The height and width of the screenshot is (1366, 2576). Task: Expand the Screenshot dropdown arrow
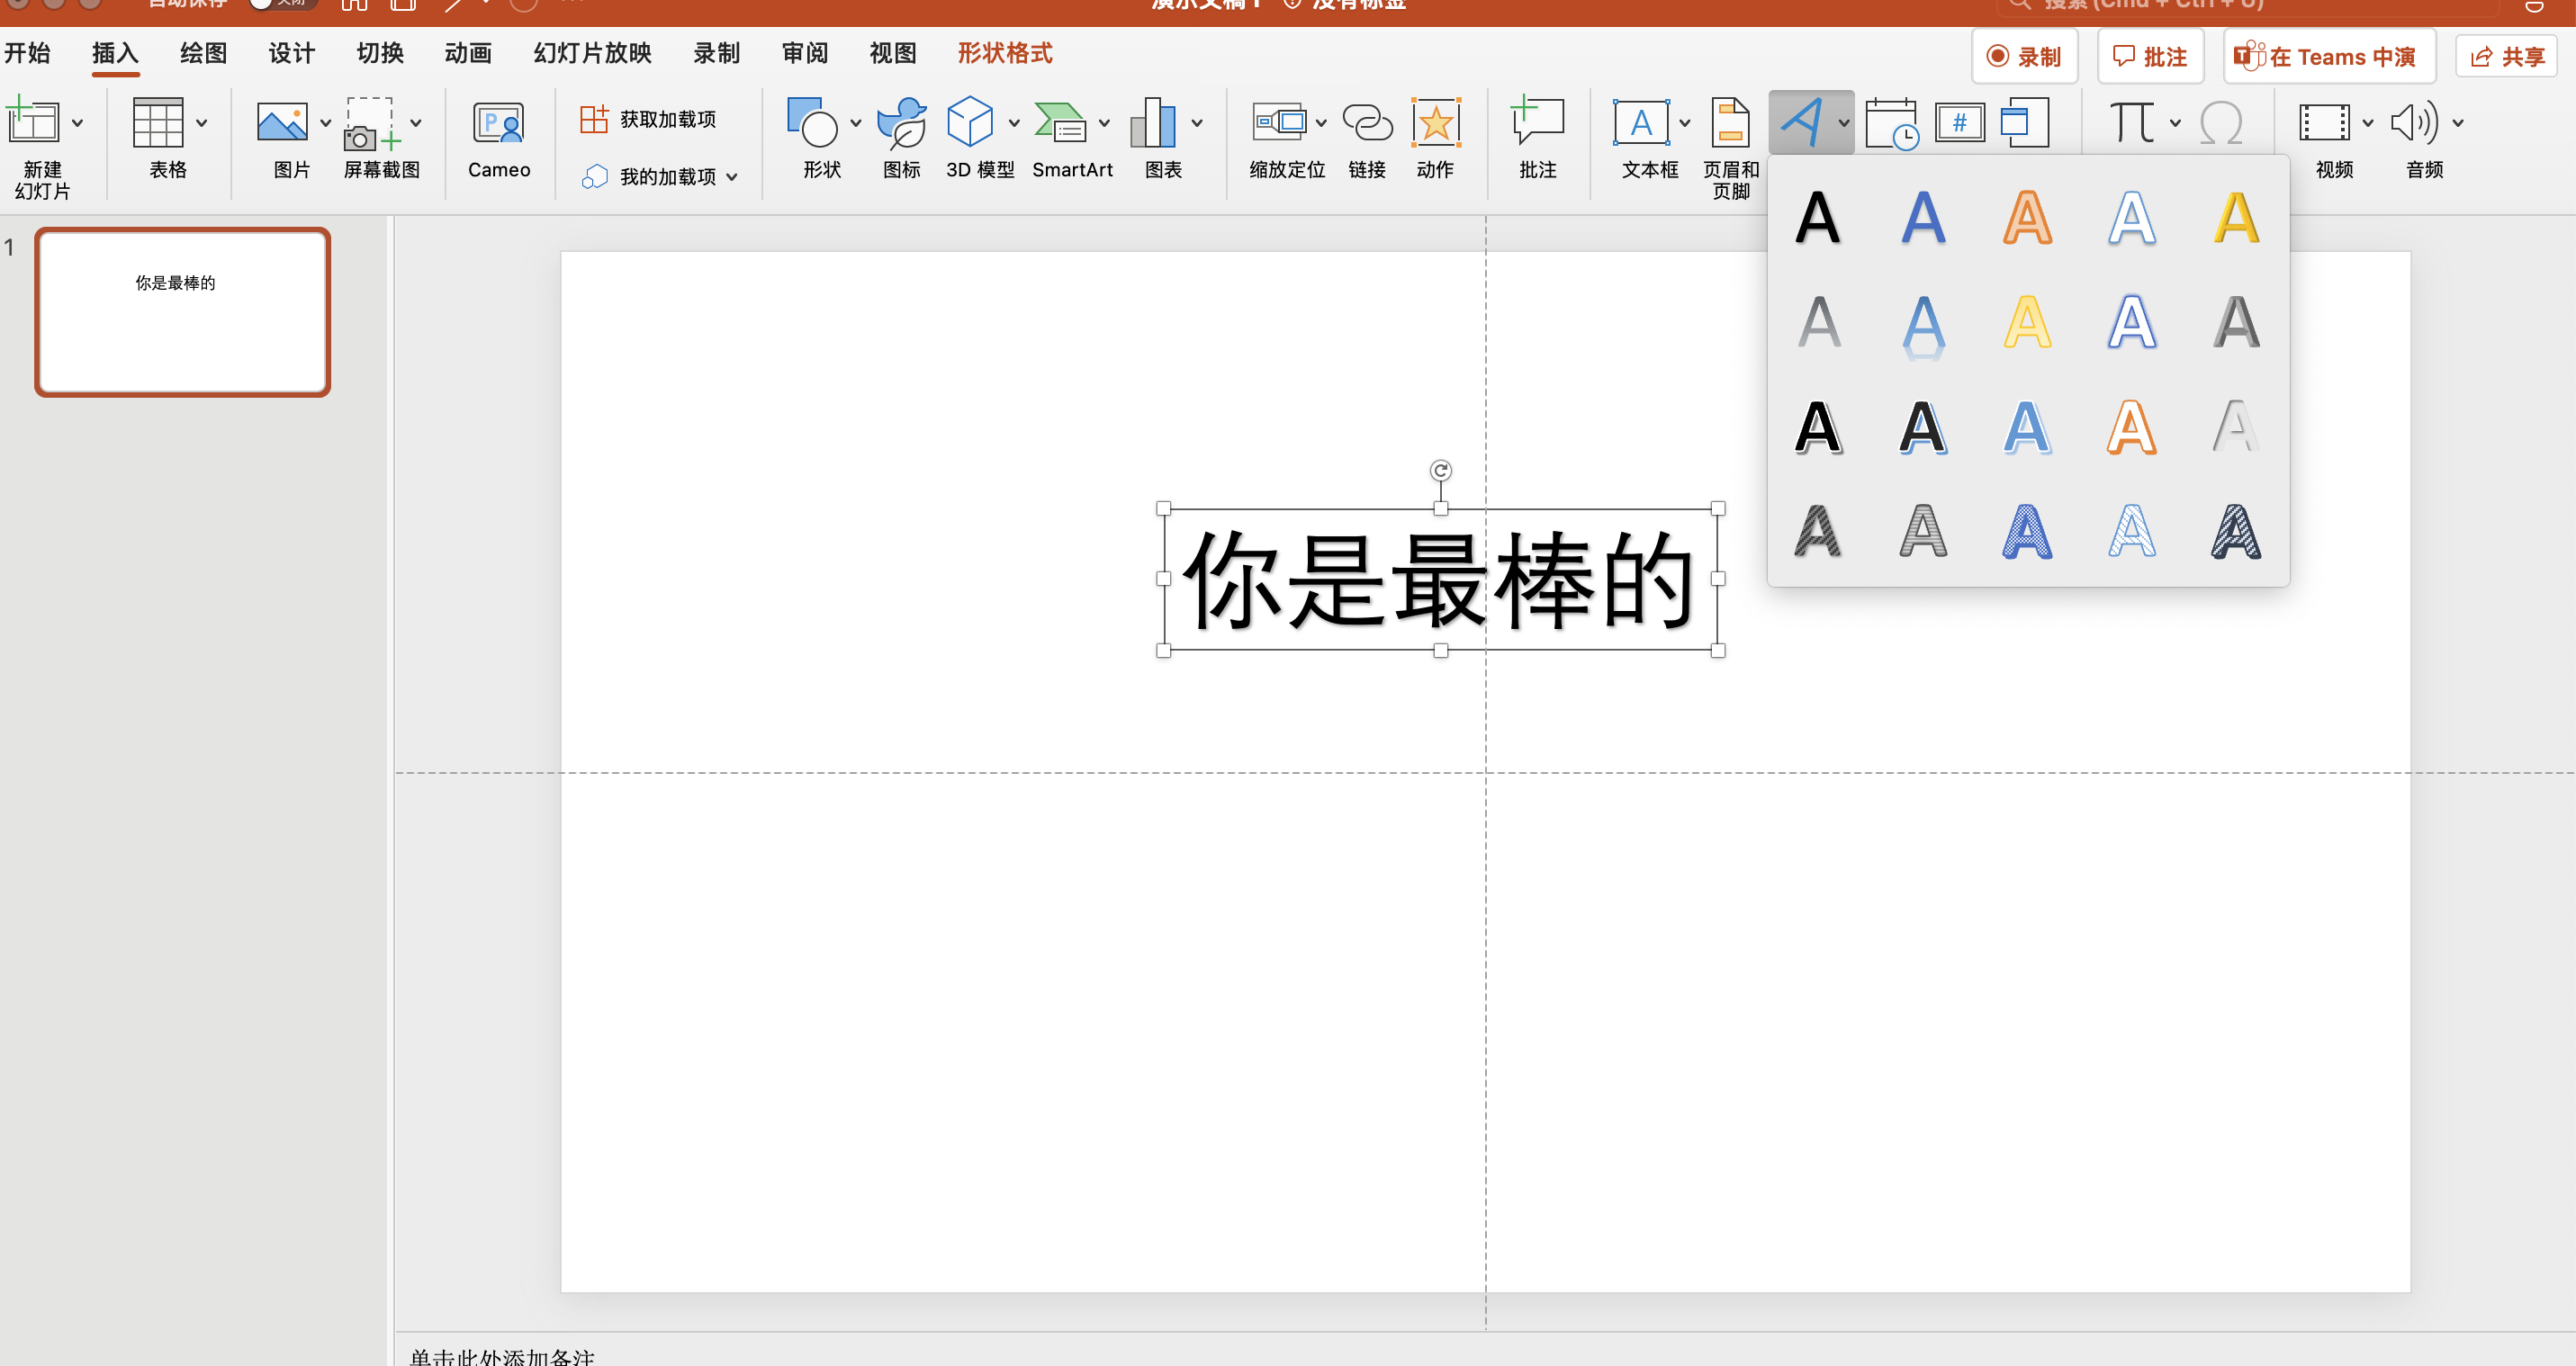[415, 123]
